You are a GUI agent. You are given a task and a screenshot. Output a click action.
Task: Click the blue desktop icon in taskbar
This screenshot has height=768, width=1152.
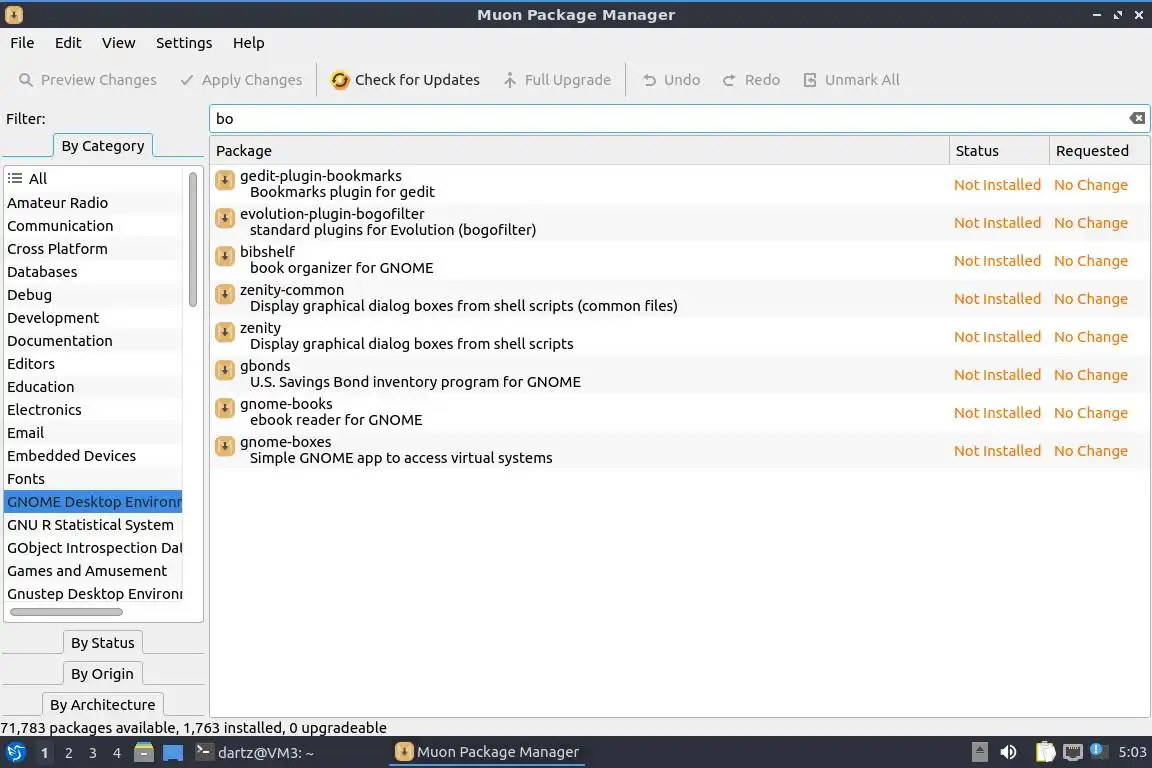[x=173, y=753]
